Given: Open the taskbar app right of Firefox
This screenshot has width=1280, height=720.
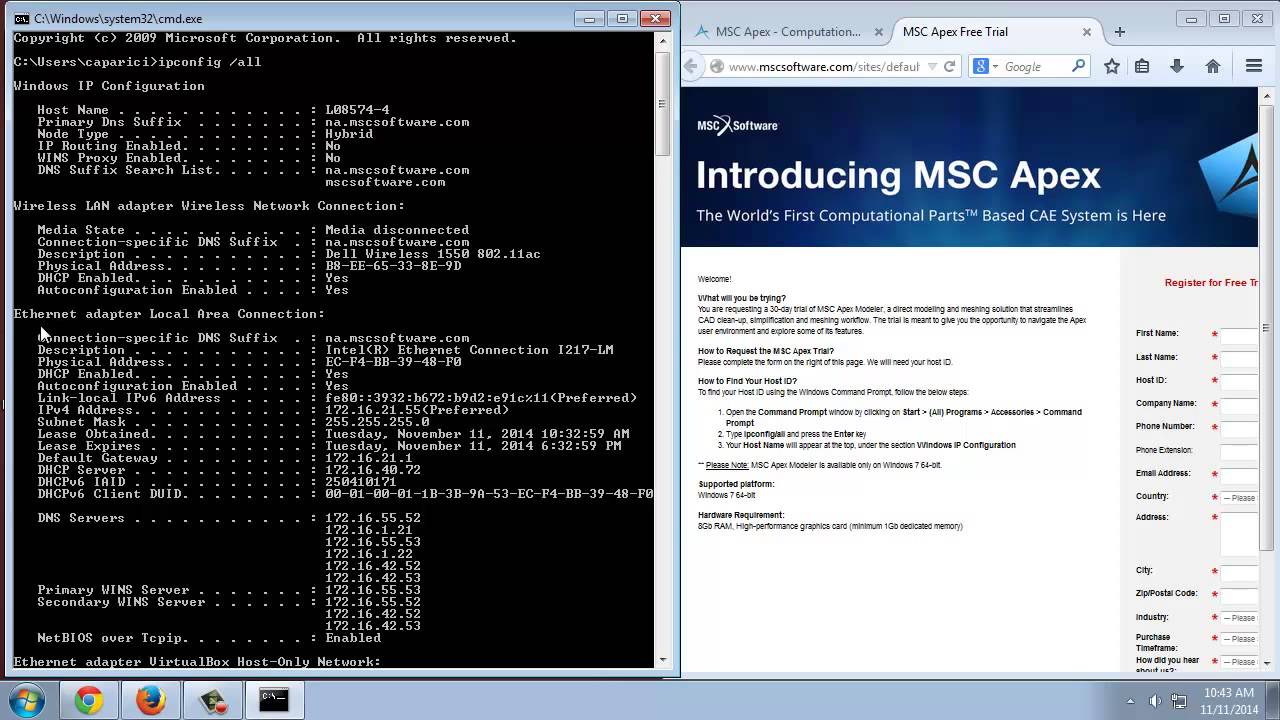Looking at the screenshot, I should pos(212,701).
